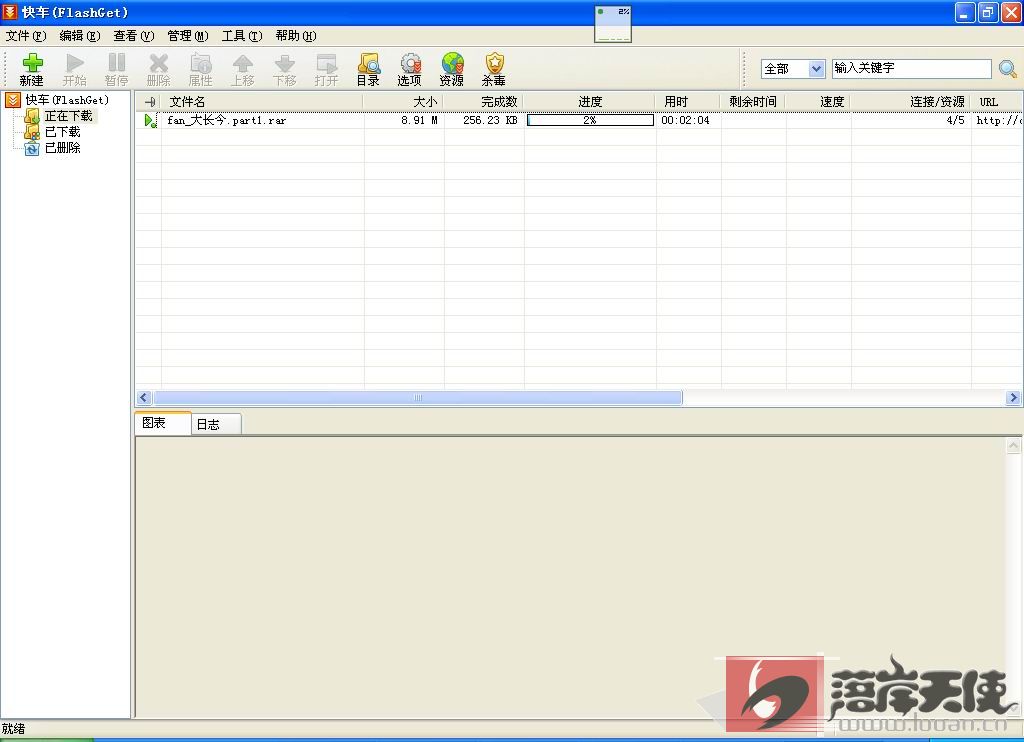This screenshot has width=1024, height=742.
Task: Select 已下载 (Downloaded) folder
Action: pos(63,132)
